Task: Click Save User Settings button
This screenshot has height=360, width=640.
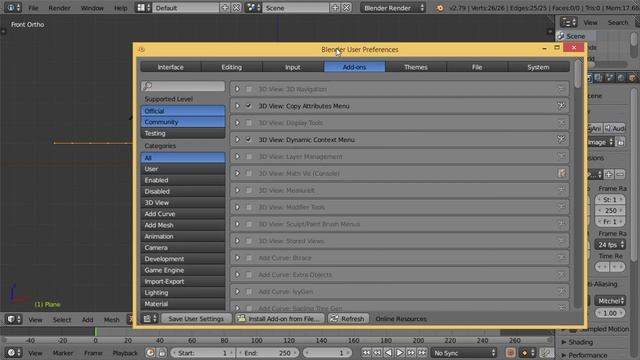Action: [196, 319]
